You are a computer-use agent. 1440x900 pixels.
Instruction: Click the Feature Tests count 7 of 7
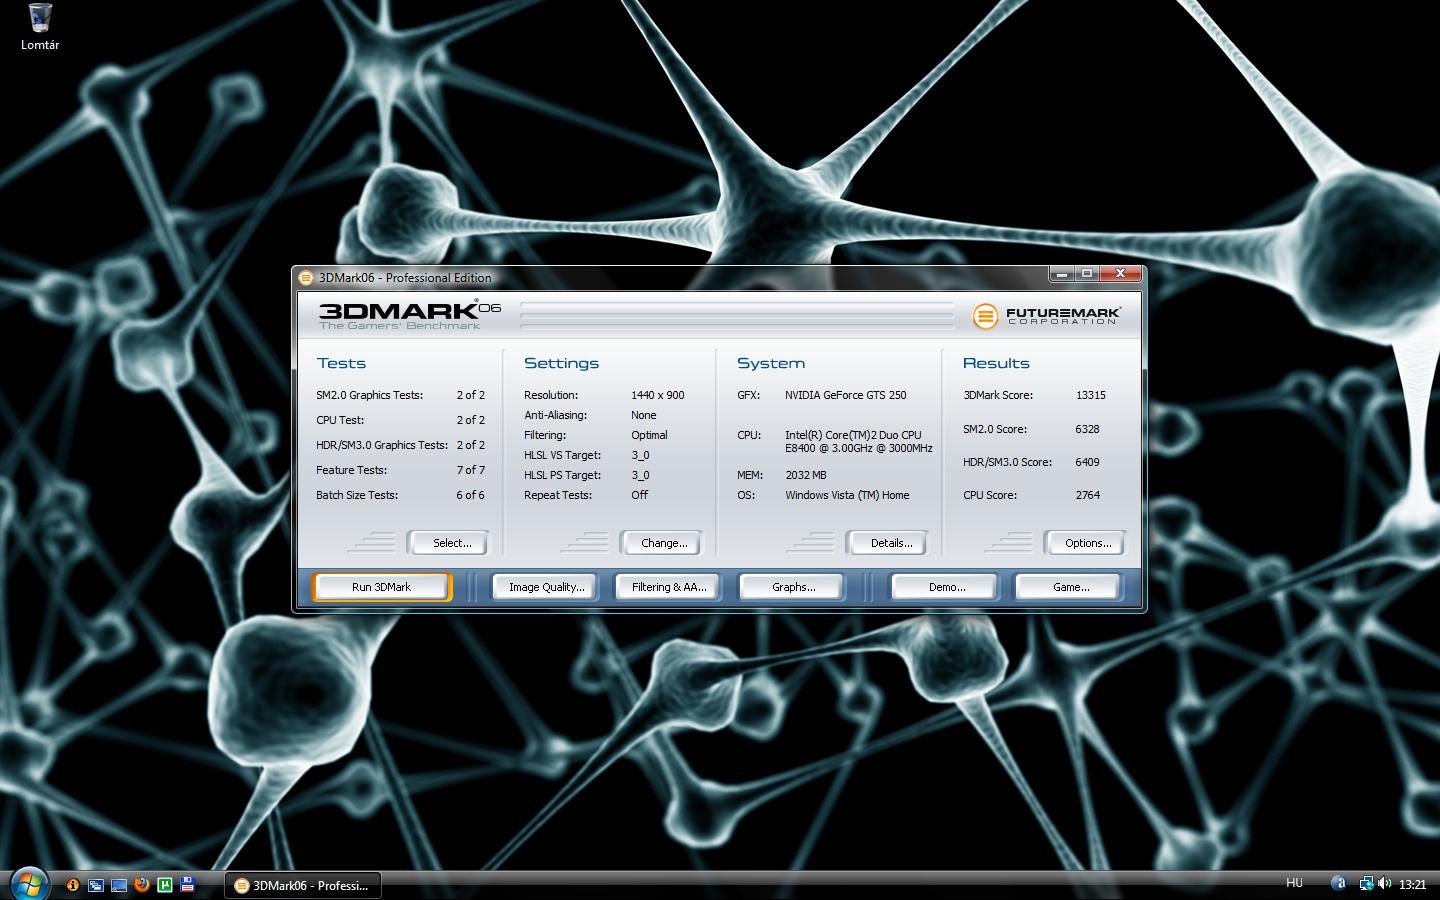click(x=471, y=470)
